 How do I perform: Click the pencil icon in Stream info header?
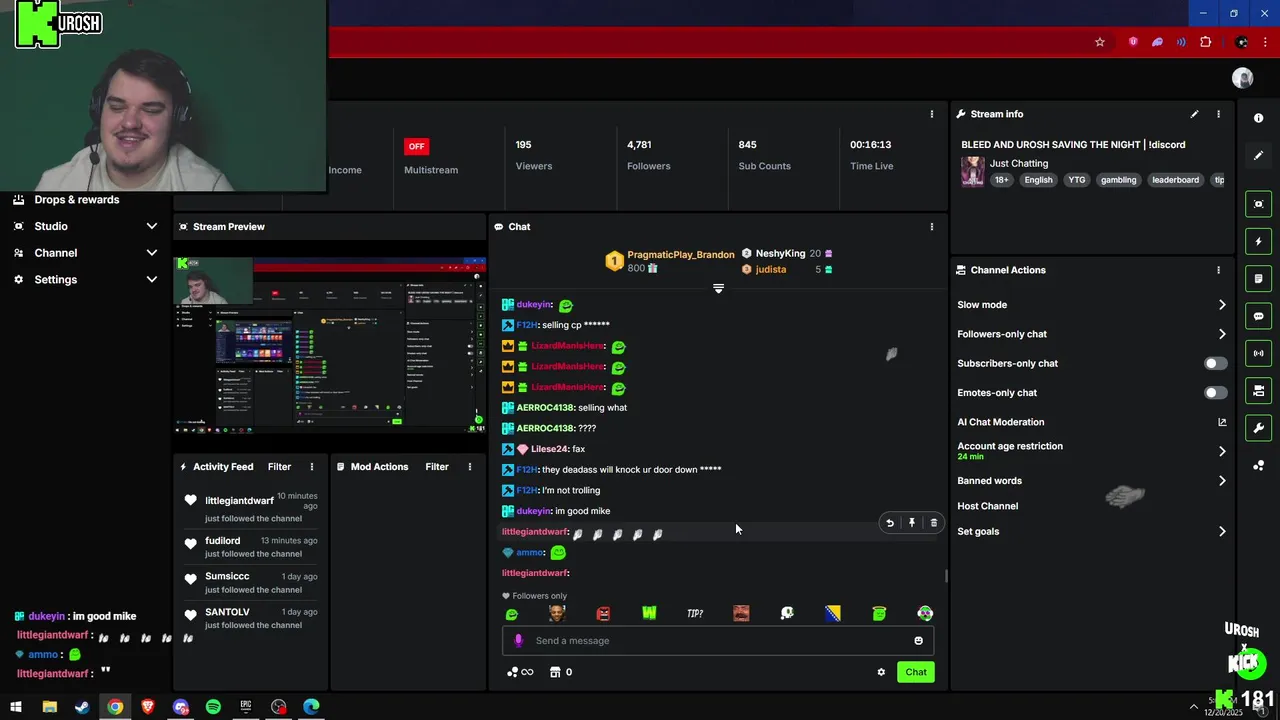click(1194, 114)
